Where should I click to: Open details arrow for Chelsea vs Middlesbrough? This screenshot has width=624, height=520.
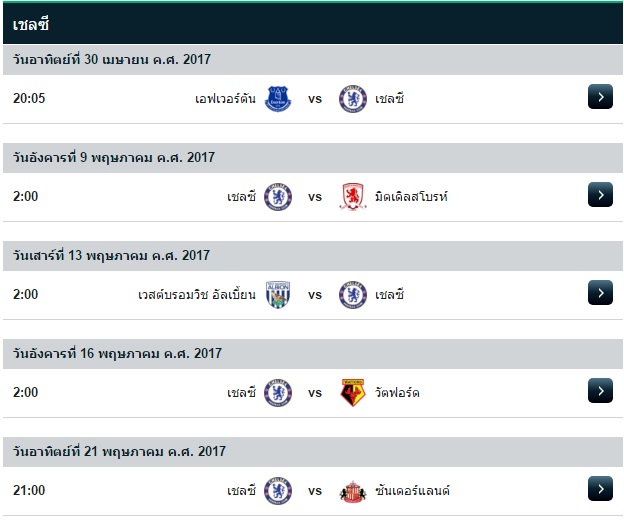(600, 195)
